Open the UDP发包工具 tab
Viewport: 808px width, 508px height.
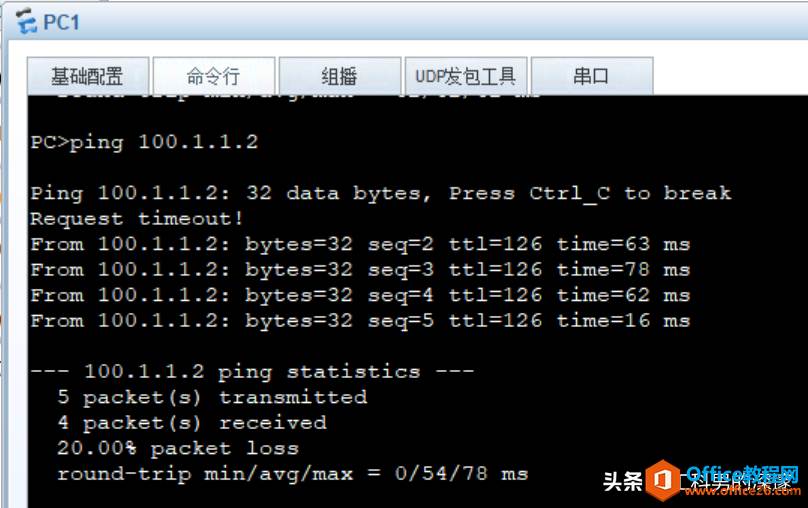pos(466,76)
